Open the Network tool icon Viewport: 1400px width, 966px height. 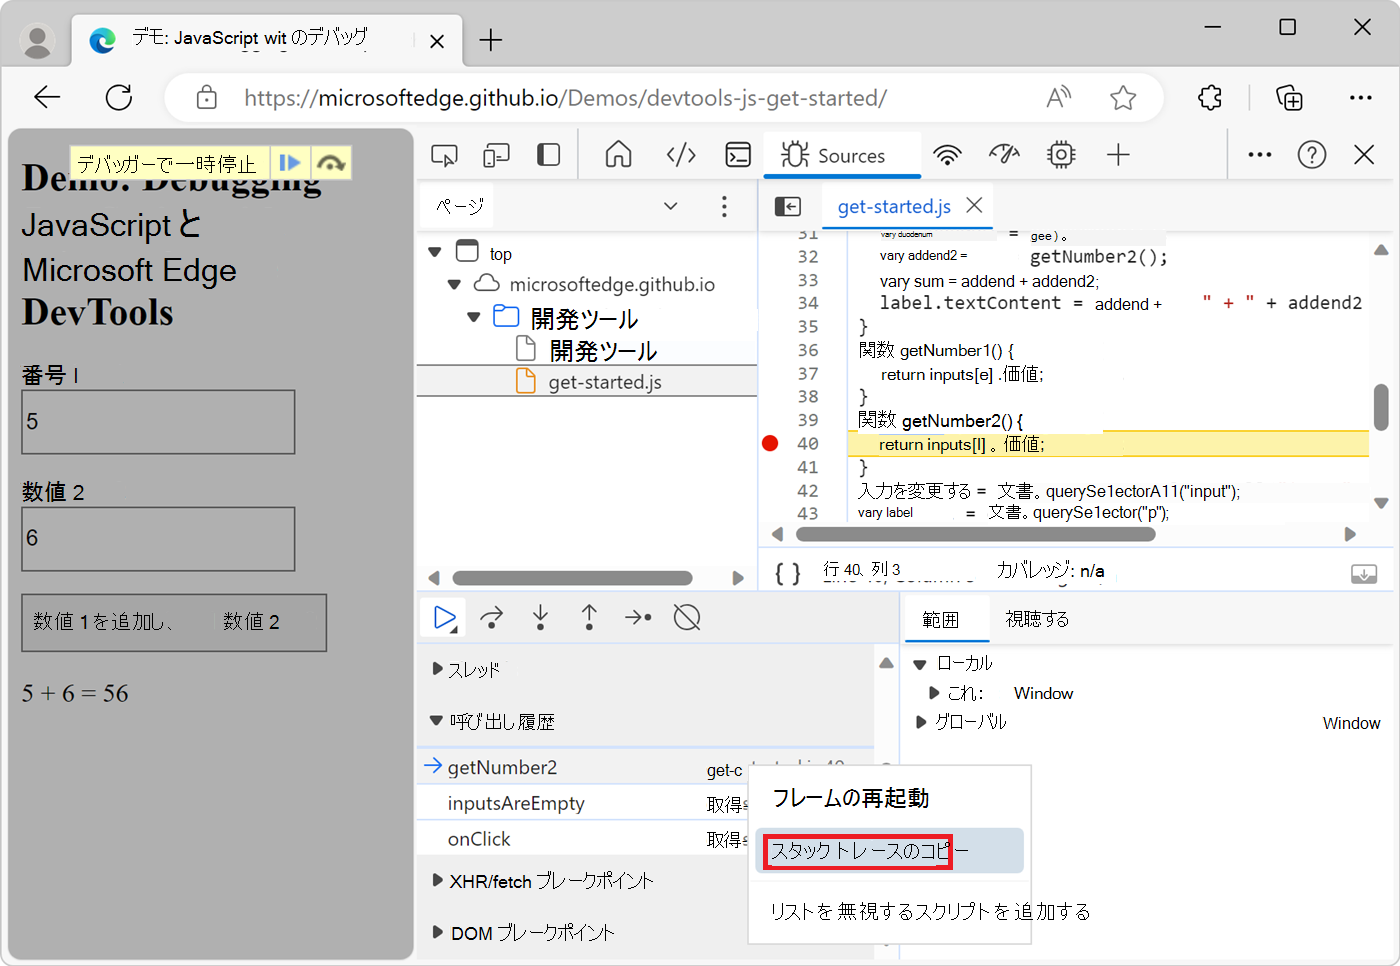tap(947, 155)
